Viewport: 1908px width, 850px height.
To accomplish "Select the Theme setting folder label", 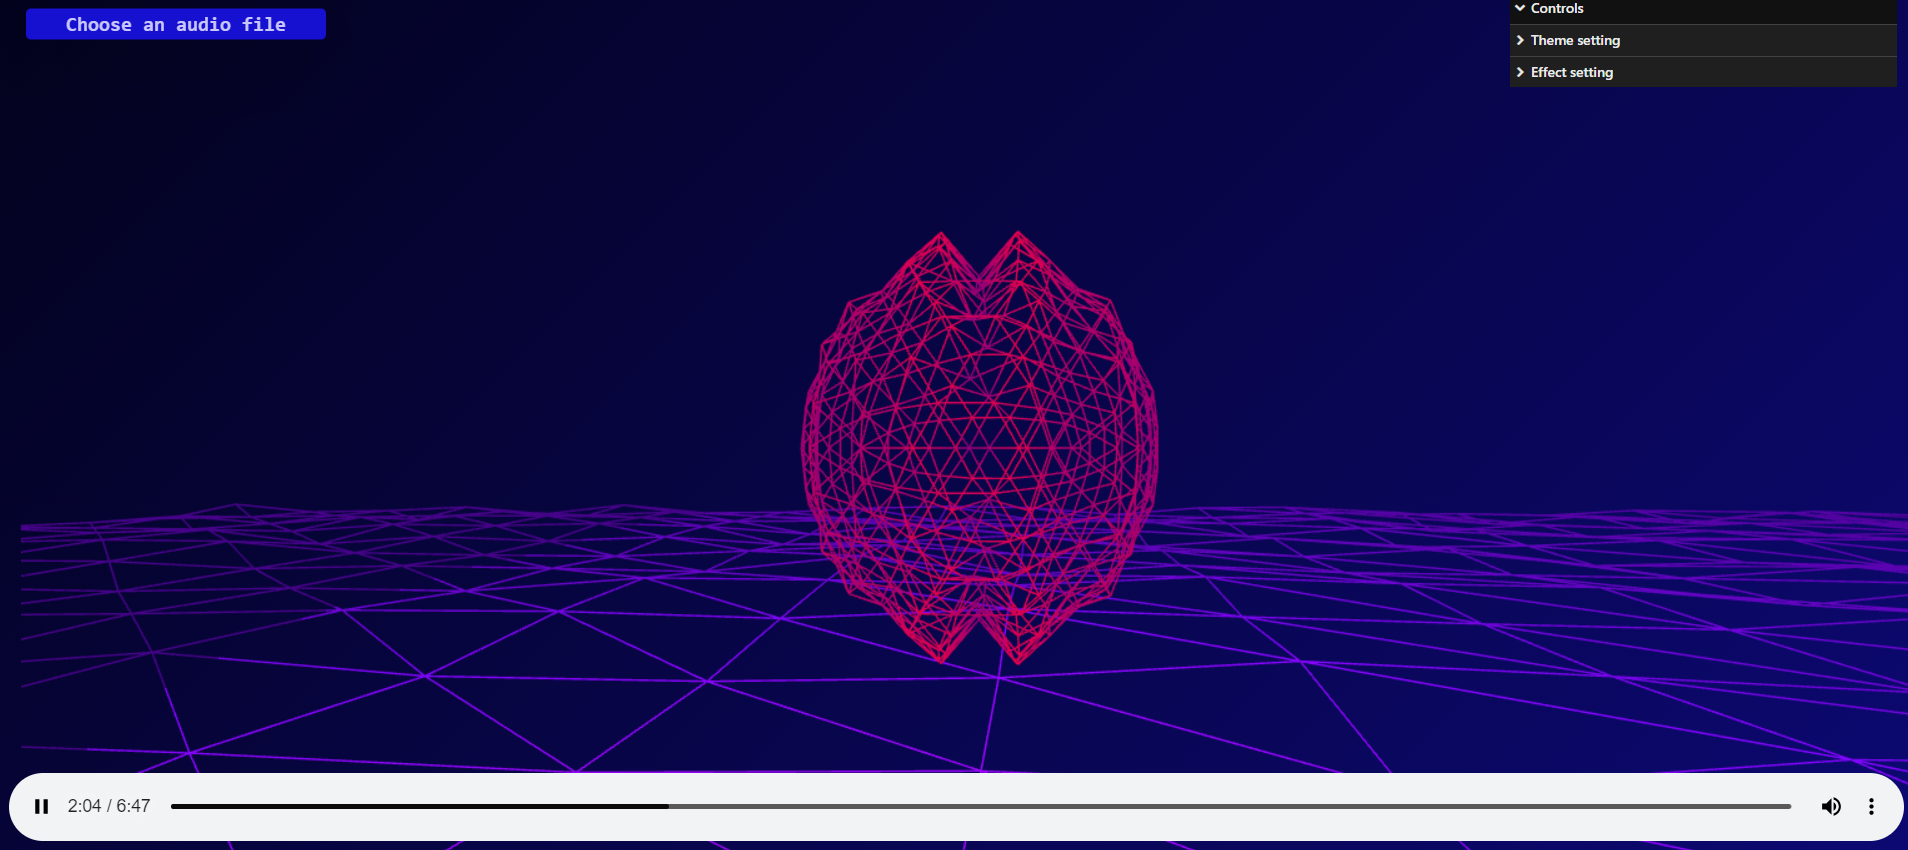I will coord(1575,40).
